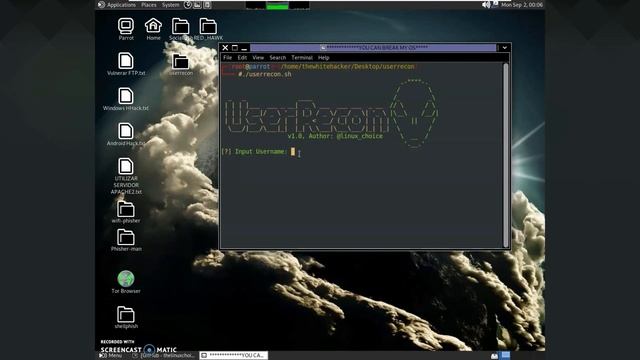The height and width of the screenshot is (360, 640).
Task: Open the Terminal menu in the menu bar
Action: click(x=302, y=58)
